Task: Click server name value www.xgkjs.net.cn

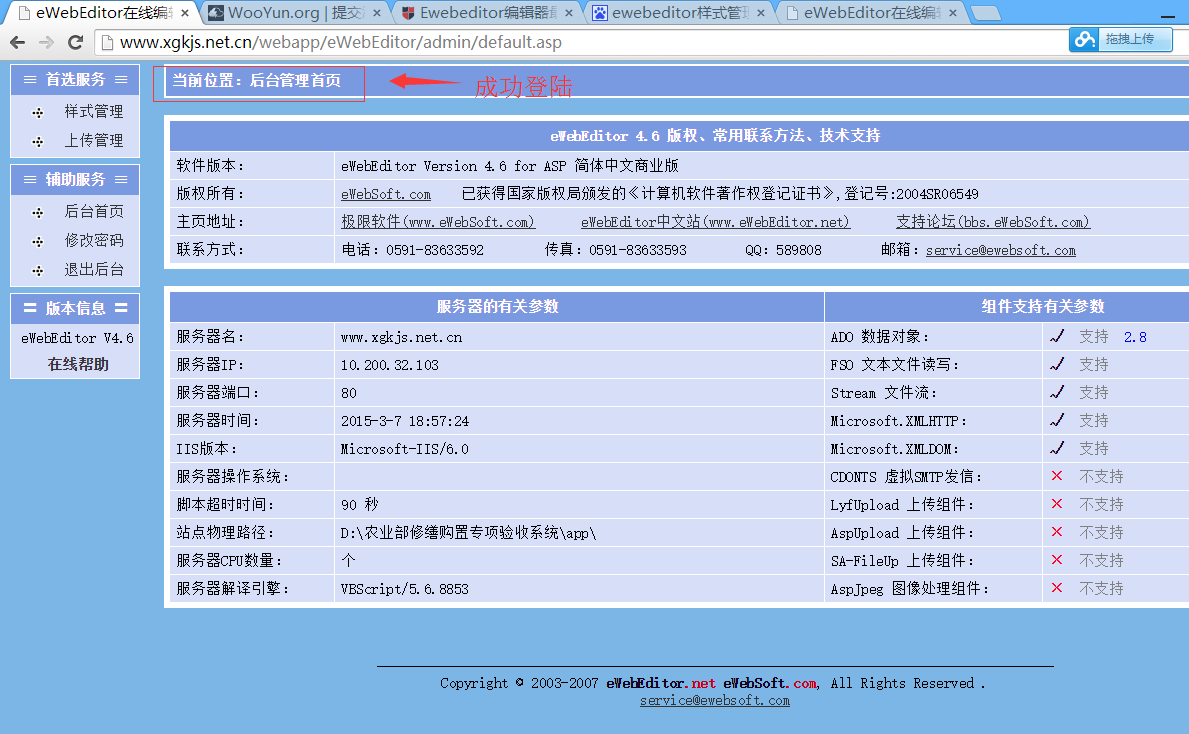Action: (x=401, y=337)
